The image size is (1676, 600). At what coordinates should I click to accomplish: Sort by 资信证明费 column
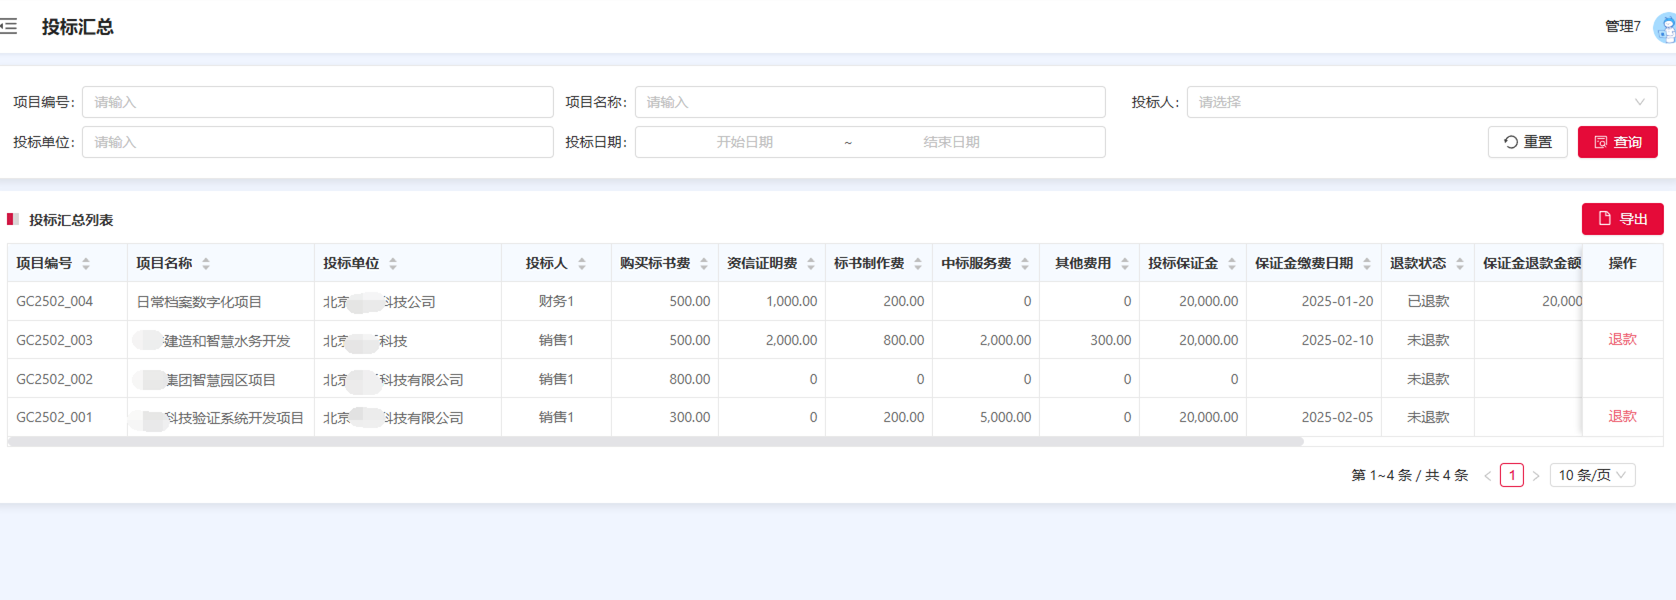[x=811, y=264]
